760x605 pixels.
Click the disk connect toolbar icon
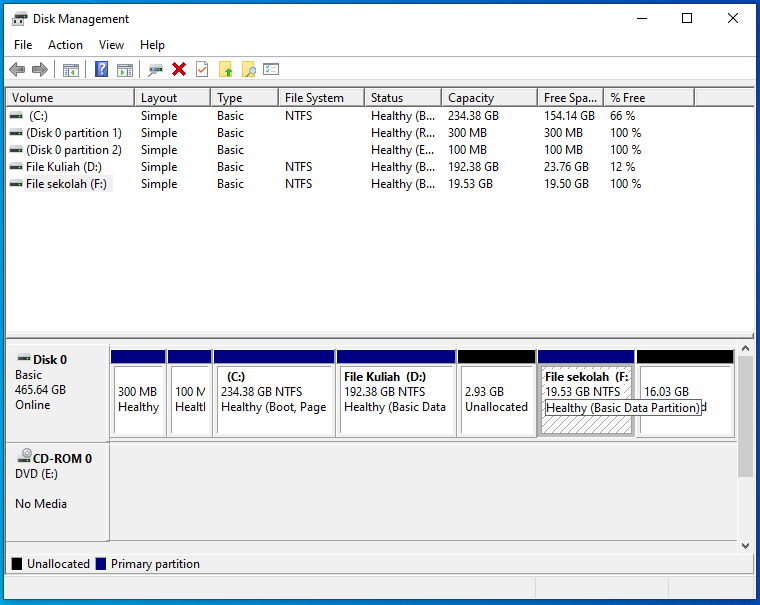pyautogui.click(x=155, y=69)
